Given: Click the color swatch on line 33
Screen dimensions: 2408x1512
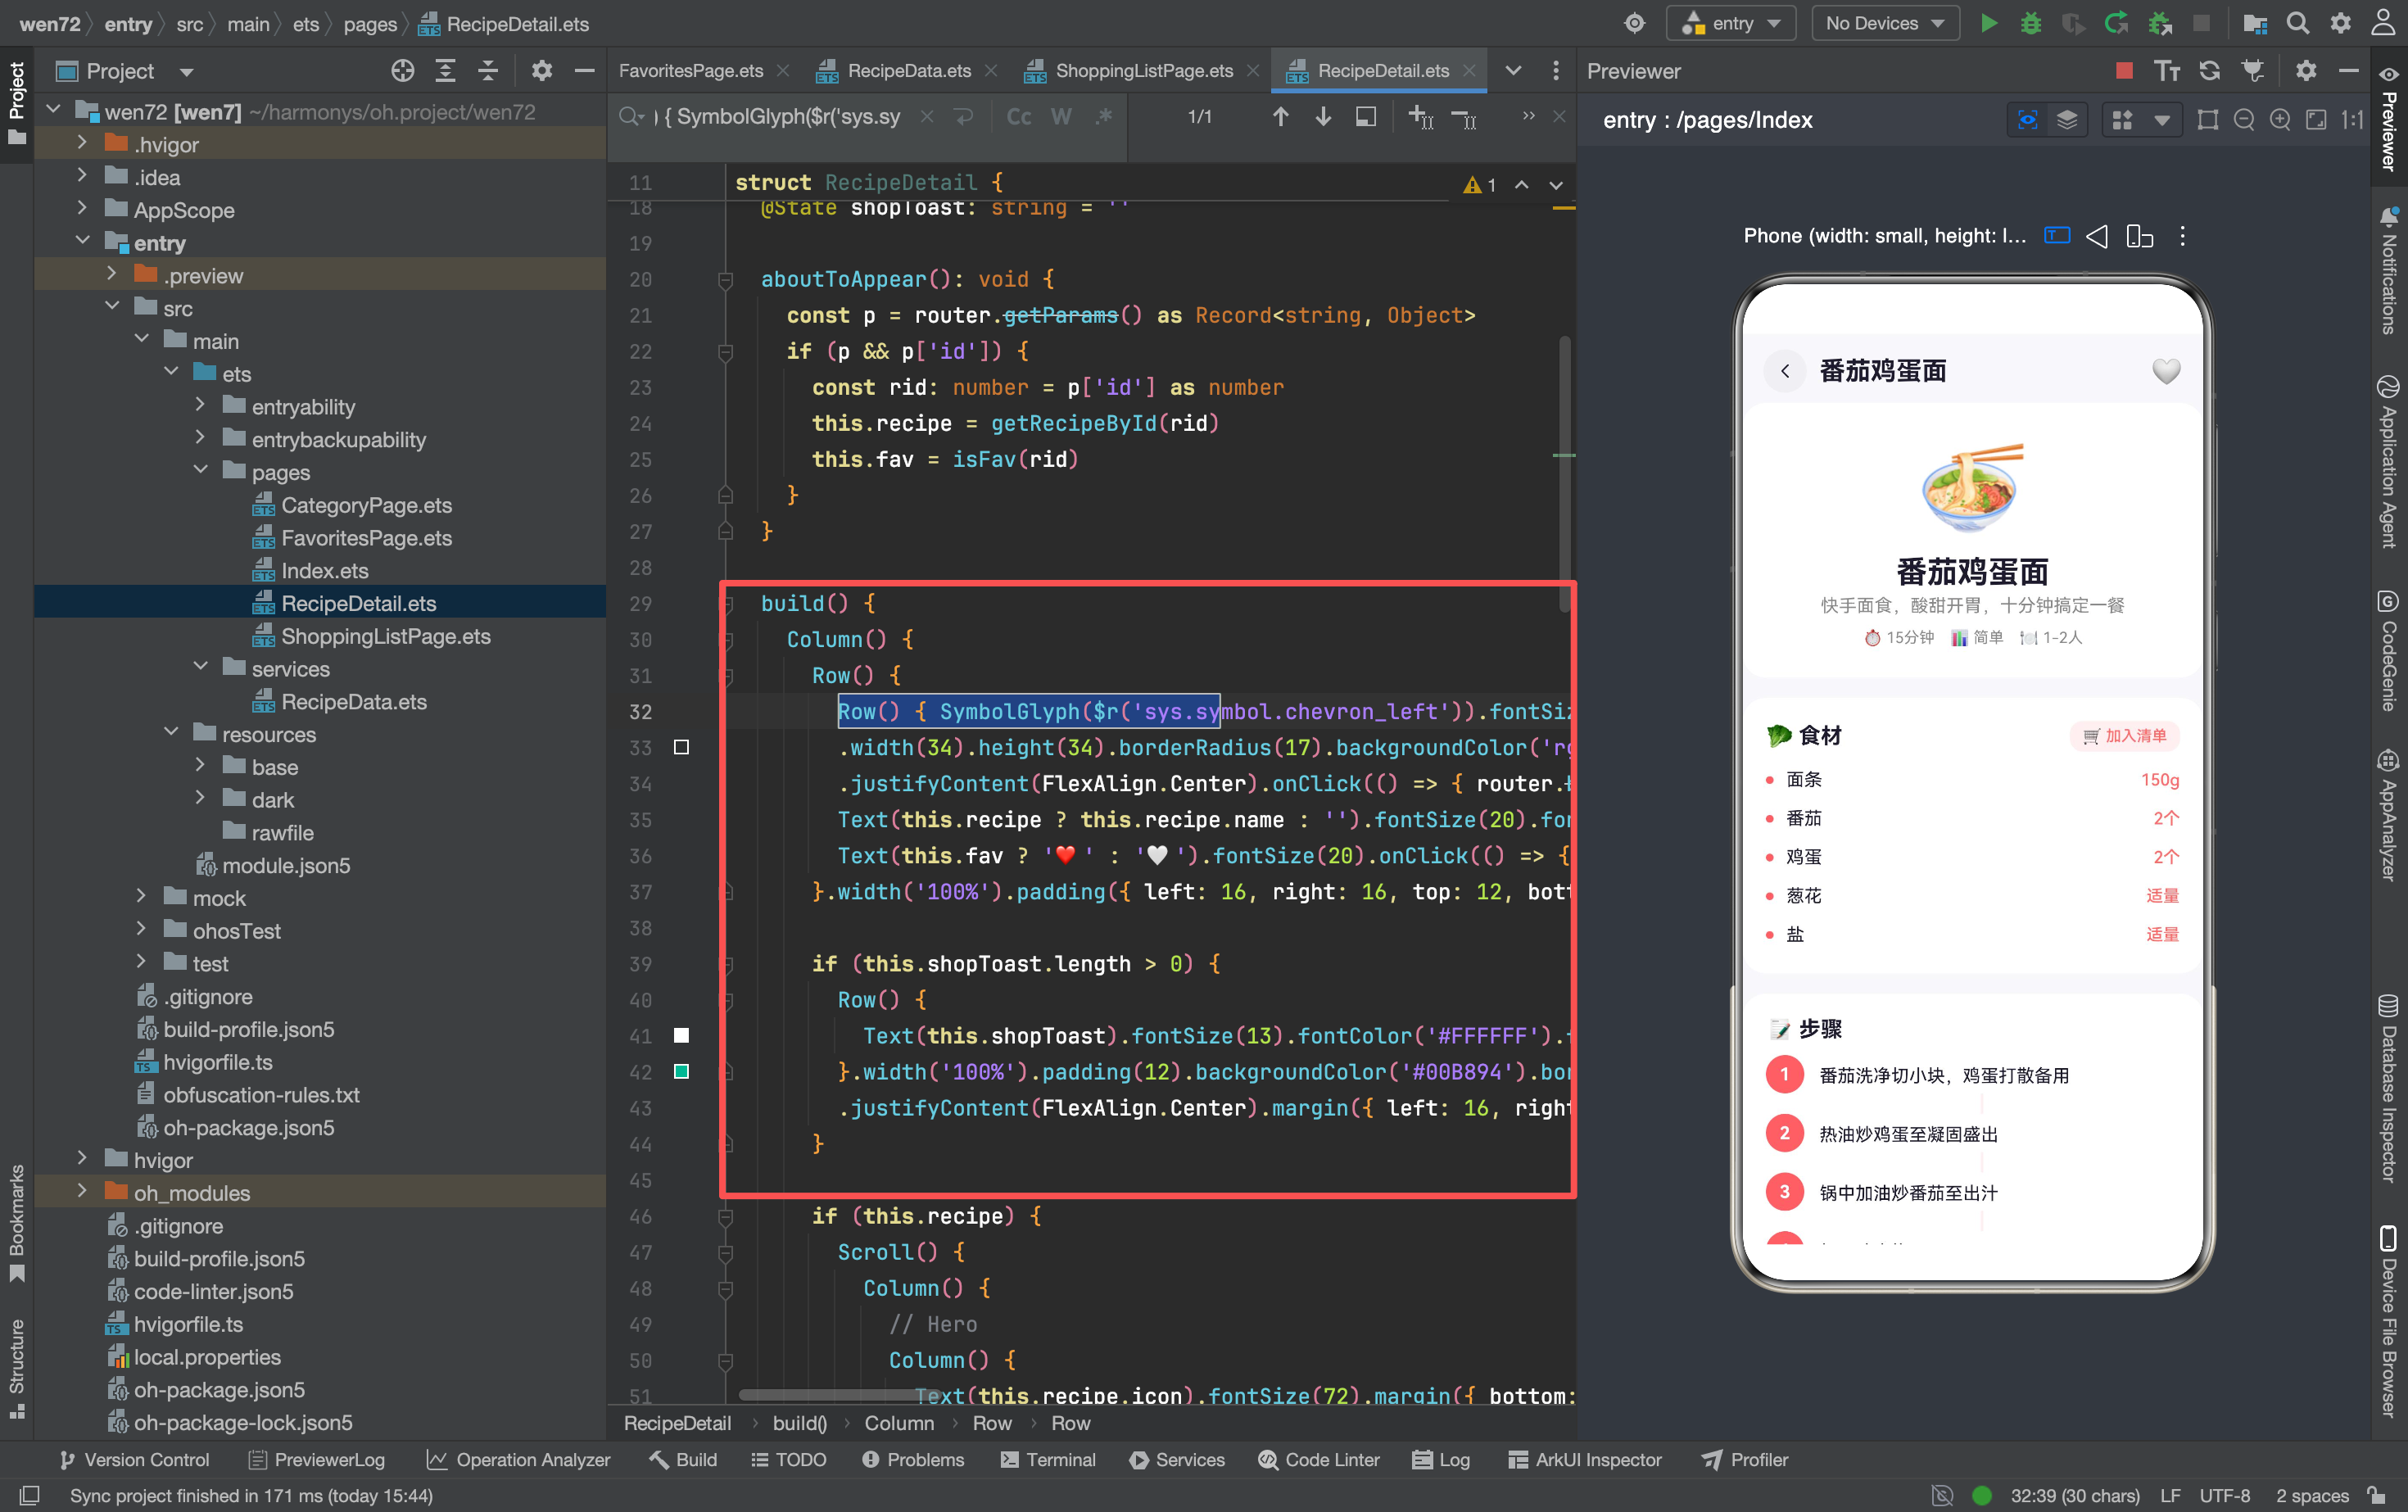Looking at the screenshot, I should coord(681,747).
